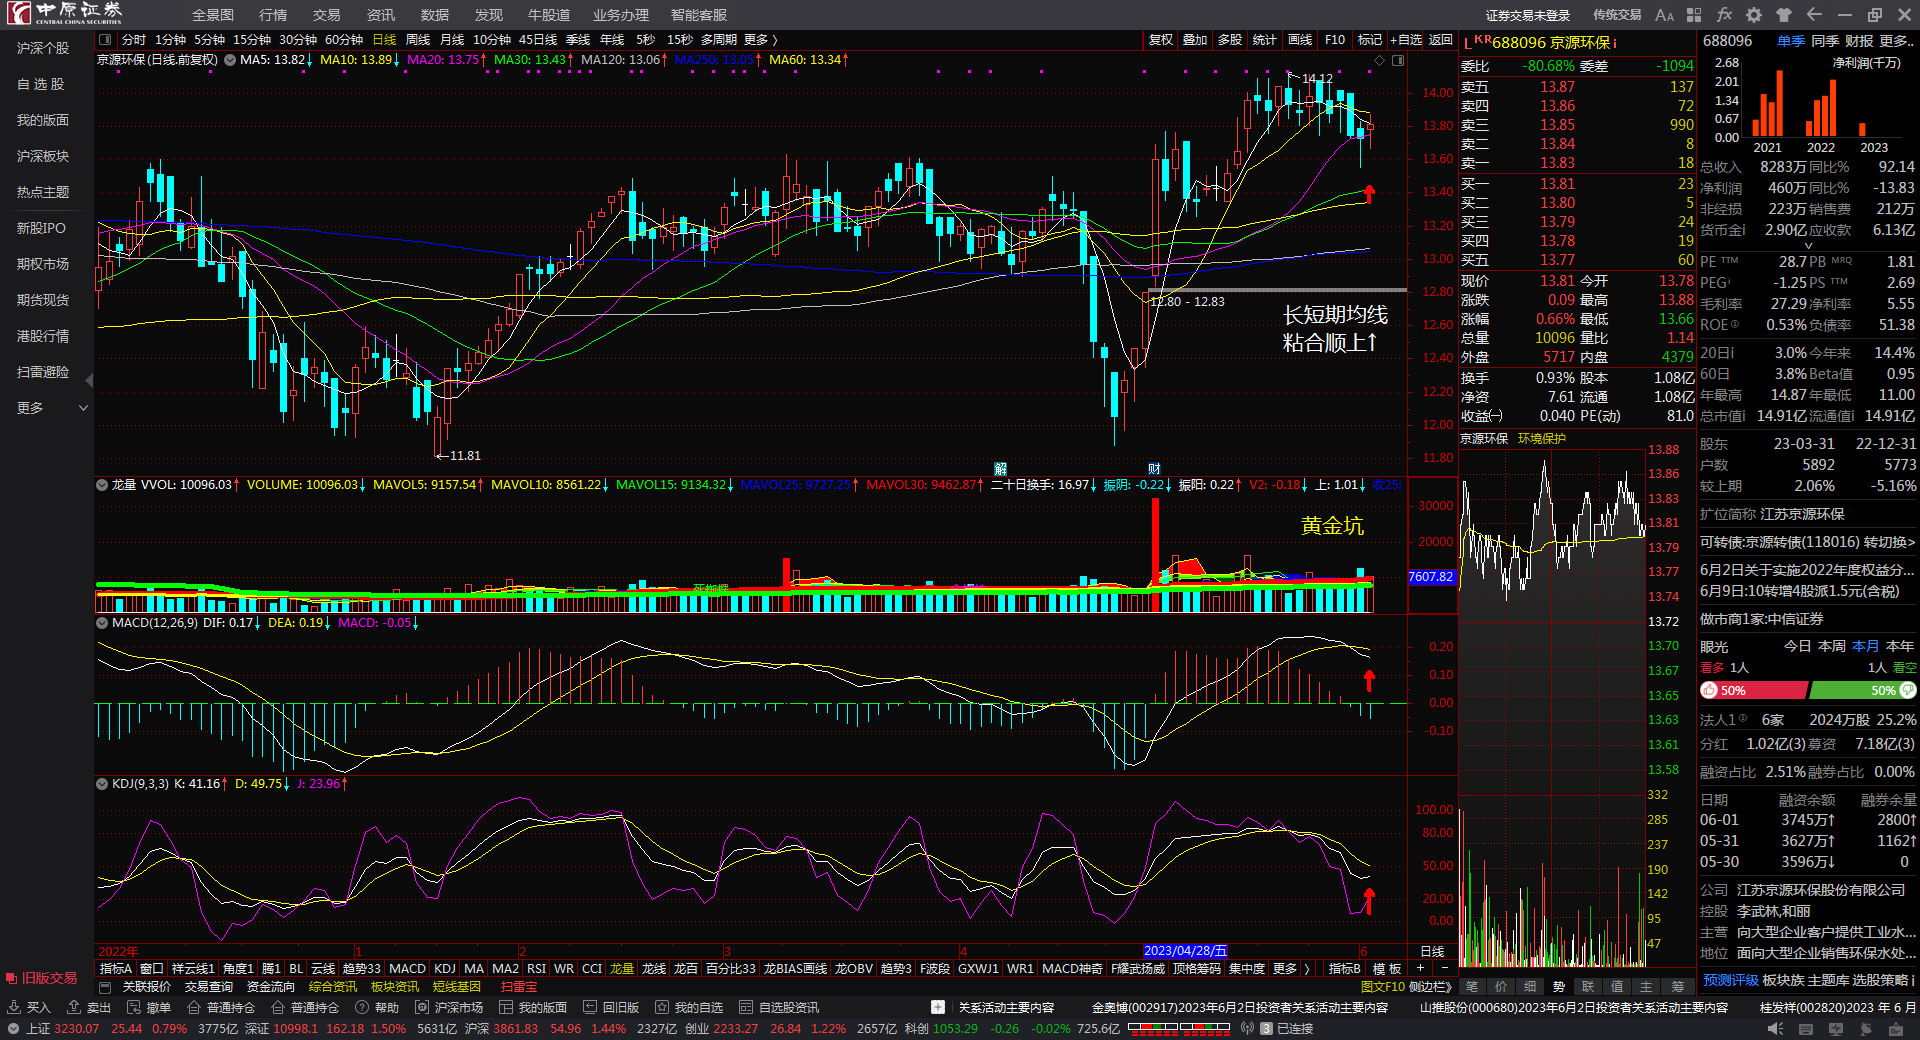1920x1040 pixels.
Task: Select the MACD indicator tab
Action: coord(407,969)
